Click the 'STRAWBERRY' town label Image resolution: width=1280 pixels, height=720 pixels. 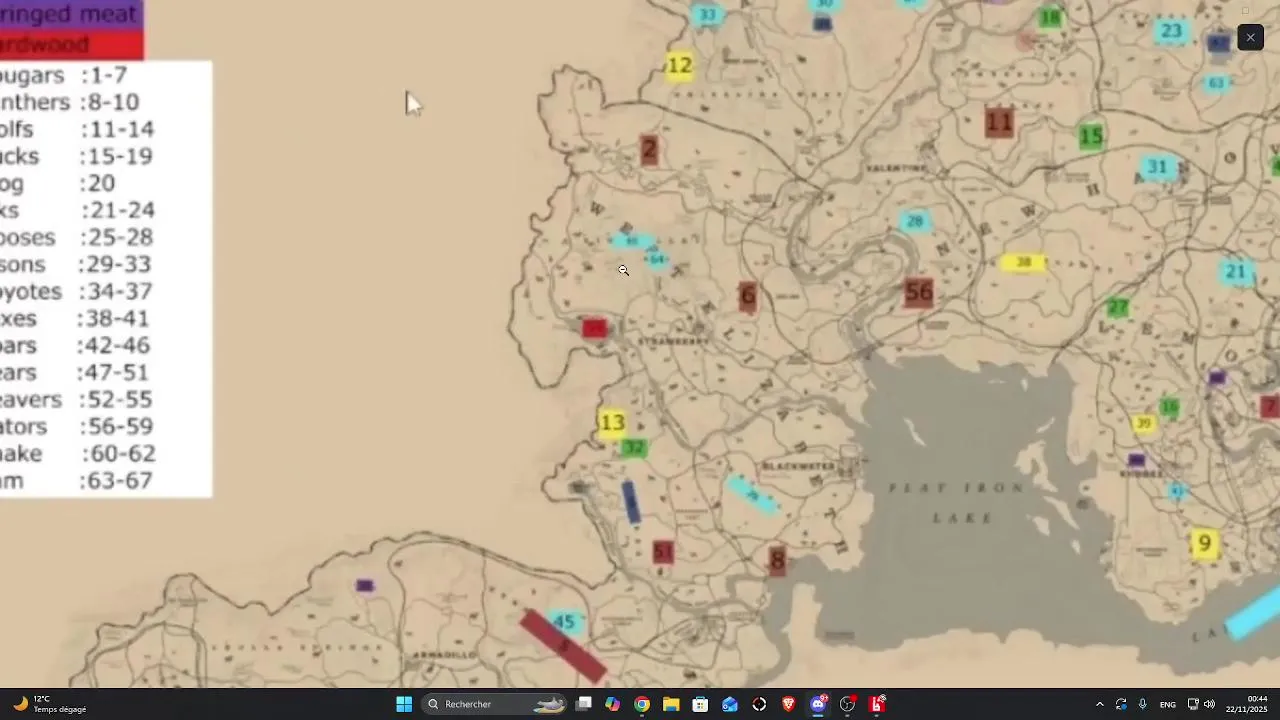(x=672, y=341)
